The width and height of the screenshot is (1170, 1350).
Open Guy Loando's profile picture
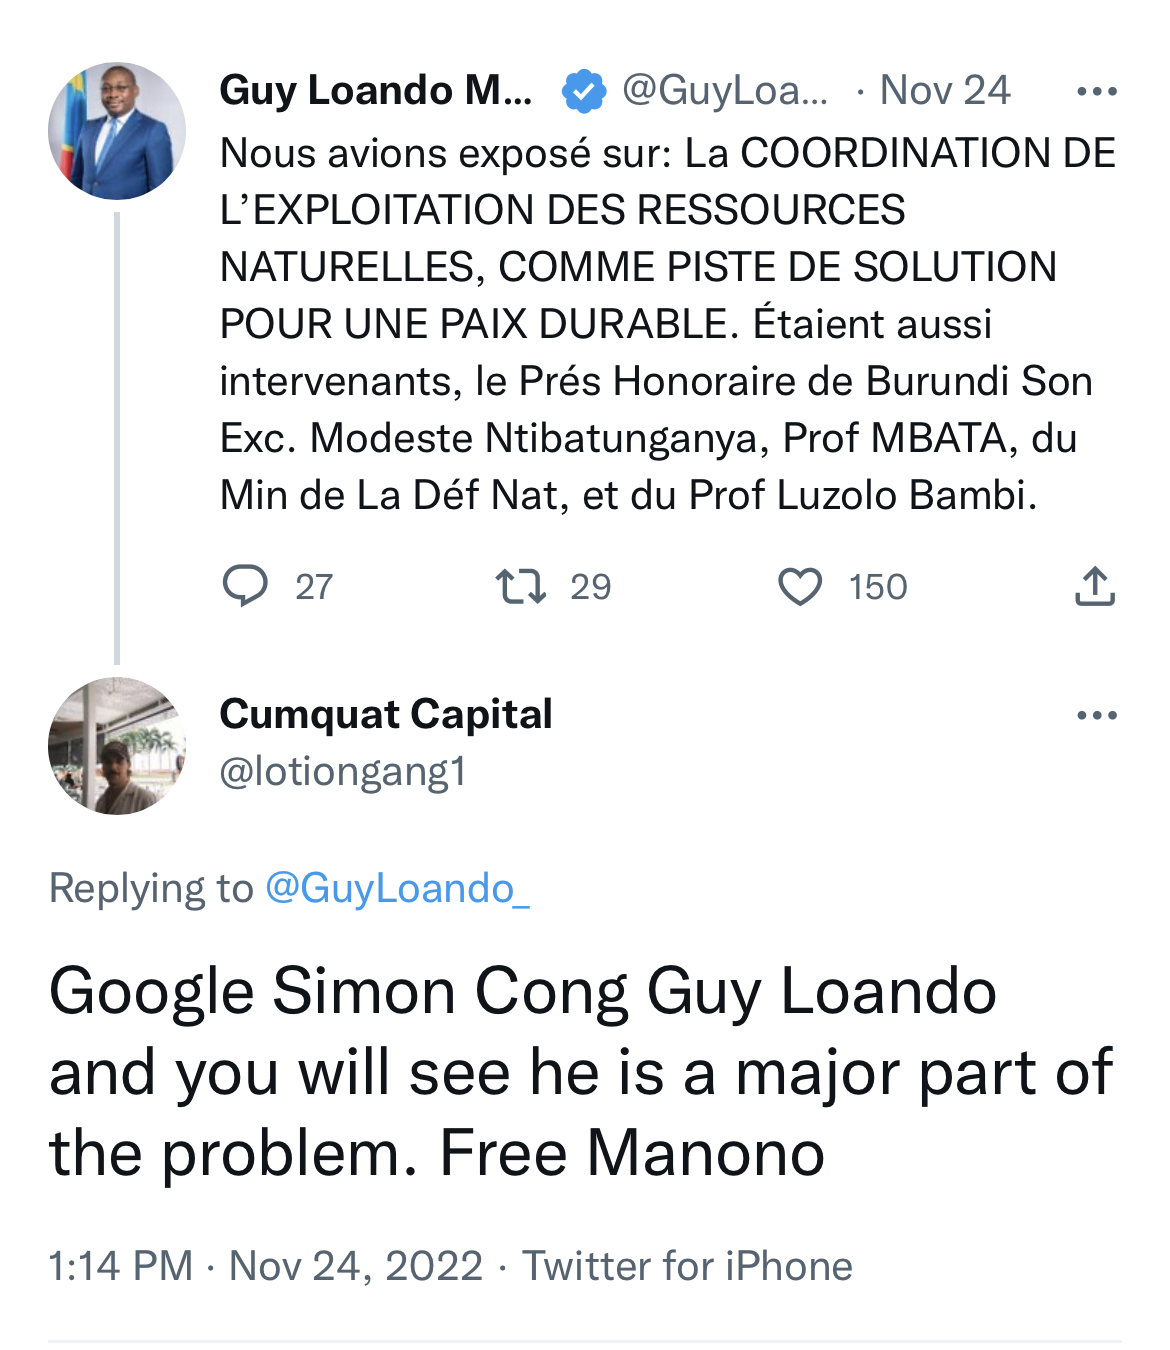point(117,131)
